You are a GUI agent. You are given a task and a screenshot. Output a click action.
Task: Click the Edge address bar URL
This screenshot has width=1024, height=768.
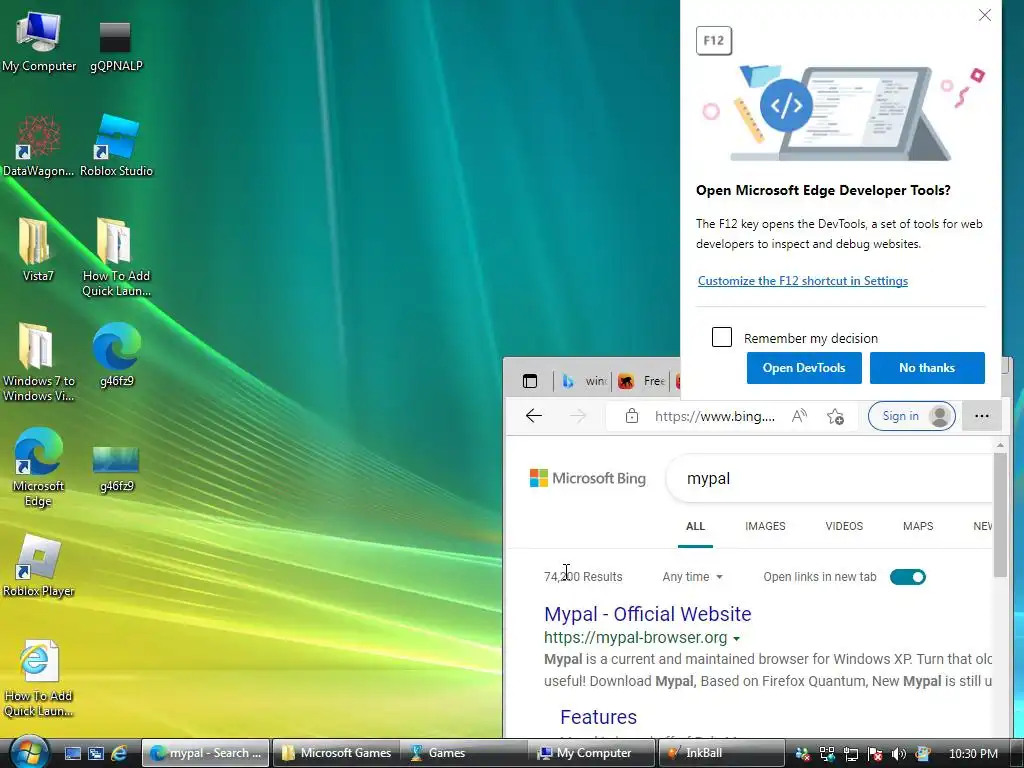click(x=714, y=416)
